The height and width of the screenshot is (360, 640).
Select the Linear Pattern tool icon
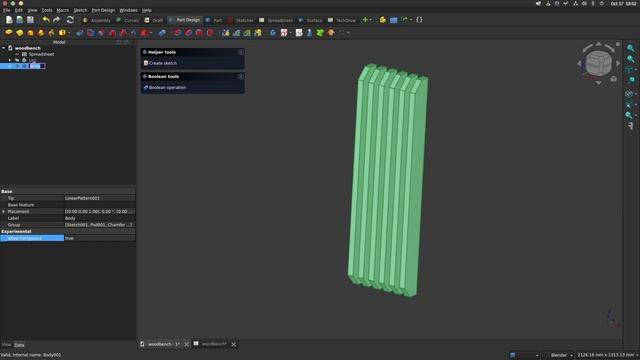(236, 33)
